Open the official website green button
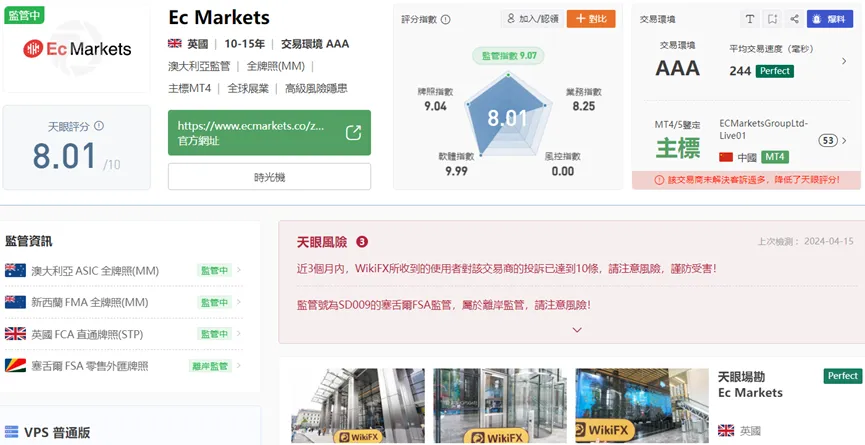Viewport: 865px width, 445px height. pos(269,133)
